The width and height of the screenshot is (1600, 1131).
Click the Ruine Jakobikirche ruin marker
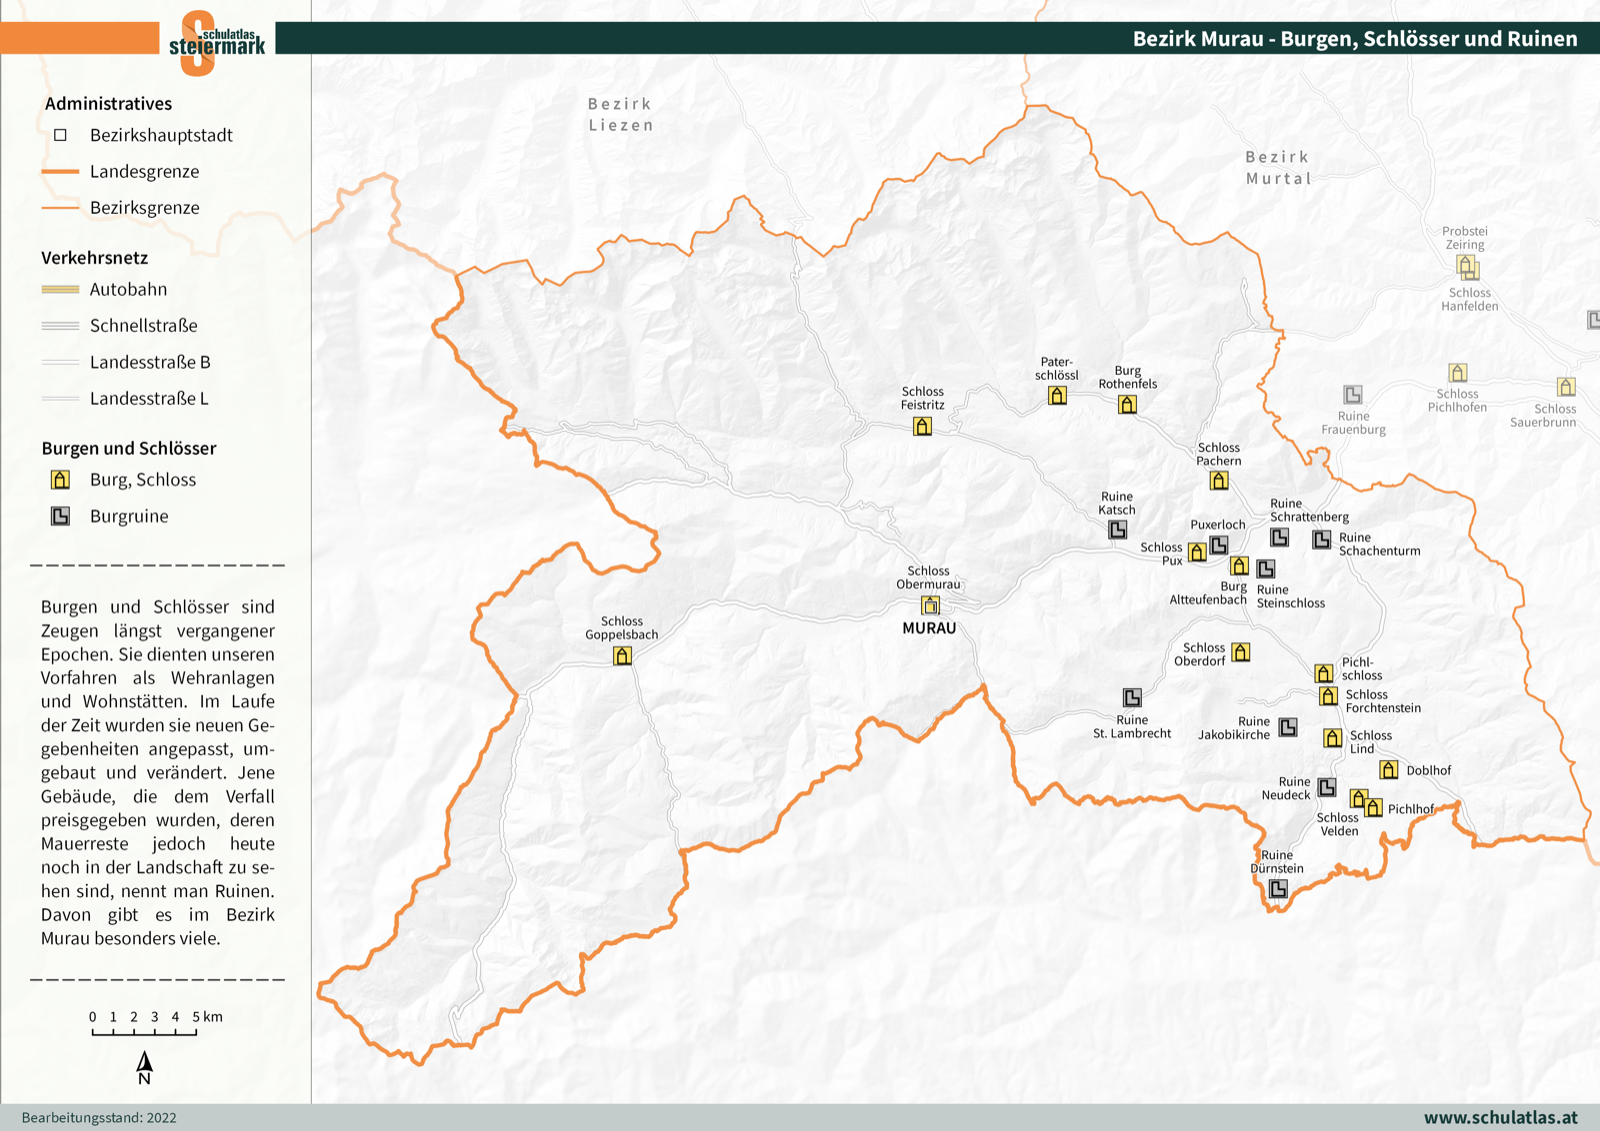(1288, 727)
